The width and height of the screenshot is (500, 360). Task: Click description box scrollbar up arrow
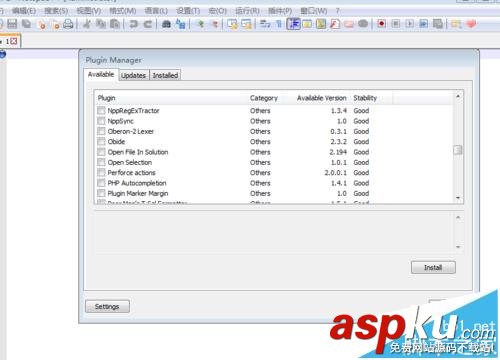coord(458,217)
